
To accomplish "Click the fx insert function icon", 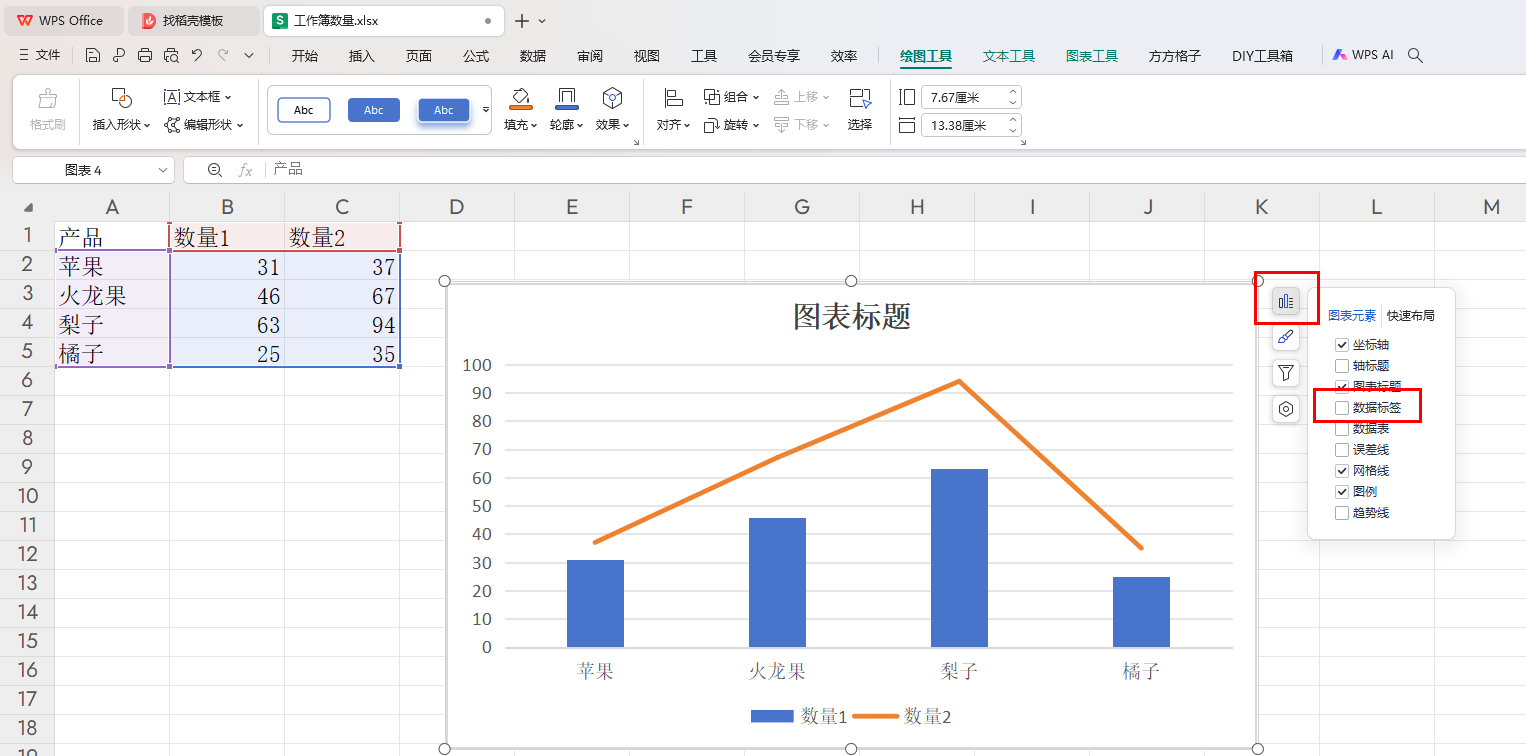I will [245, 170].
